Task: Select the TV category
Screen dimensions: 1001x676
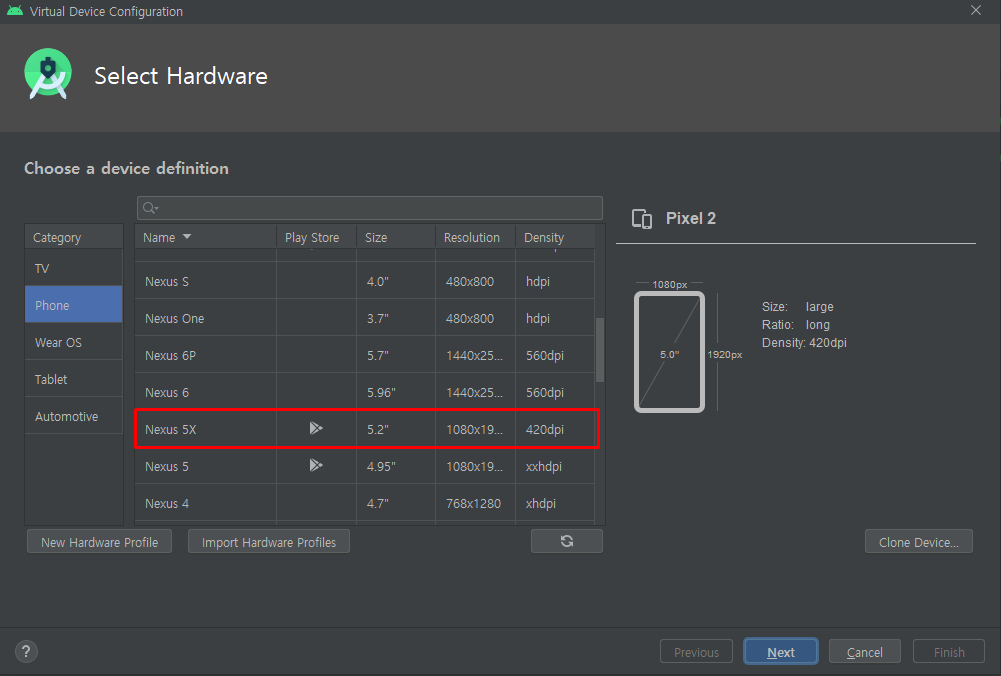Action: [73, 268]
